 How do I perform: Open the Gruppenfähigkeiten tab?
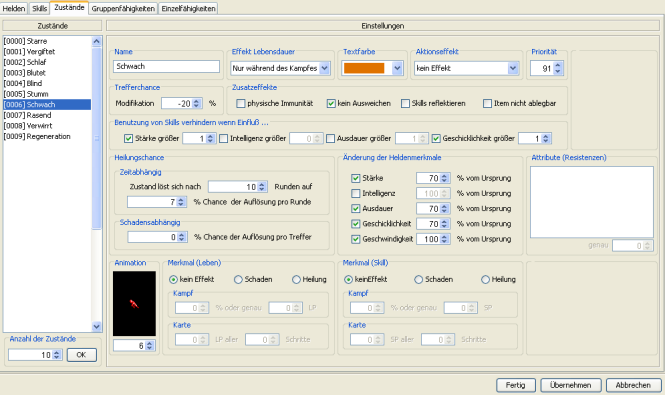pos(123,8)
